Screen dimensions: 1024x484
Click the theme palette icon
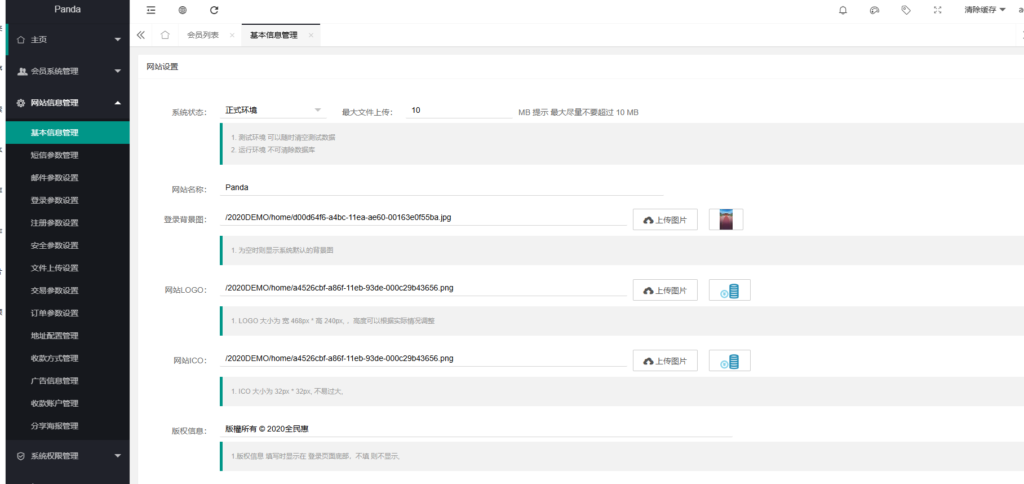click(x=874, y=10)
